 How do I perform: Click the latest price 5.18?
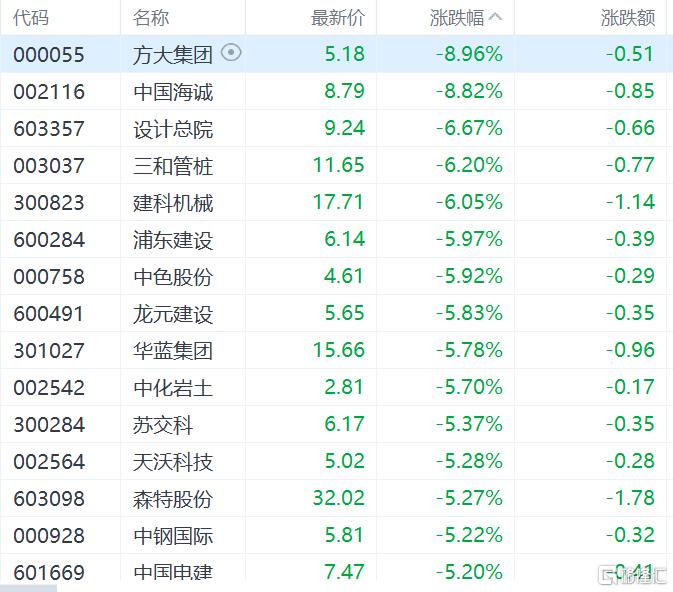pos(344,54)
